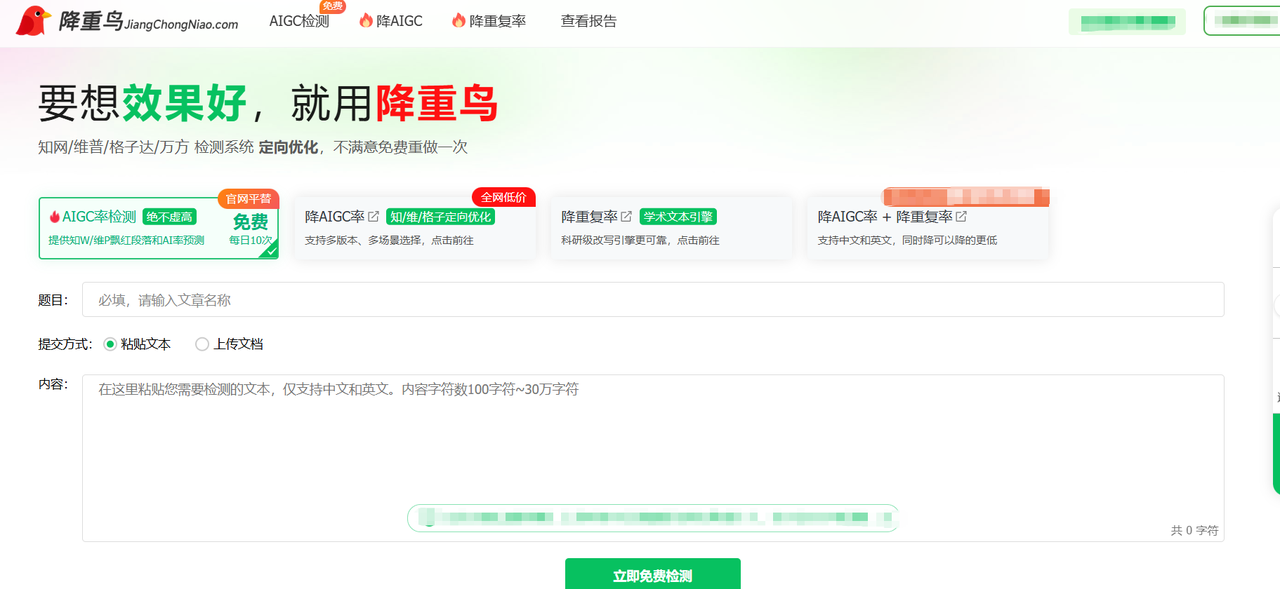Click the outlined button at the header's right edge
Image resolution: width=1280 pixels, height=589 pixels.
(1241, 21)
